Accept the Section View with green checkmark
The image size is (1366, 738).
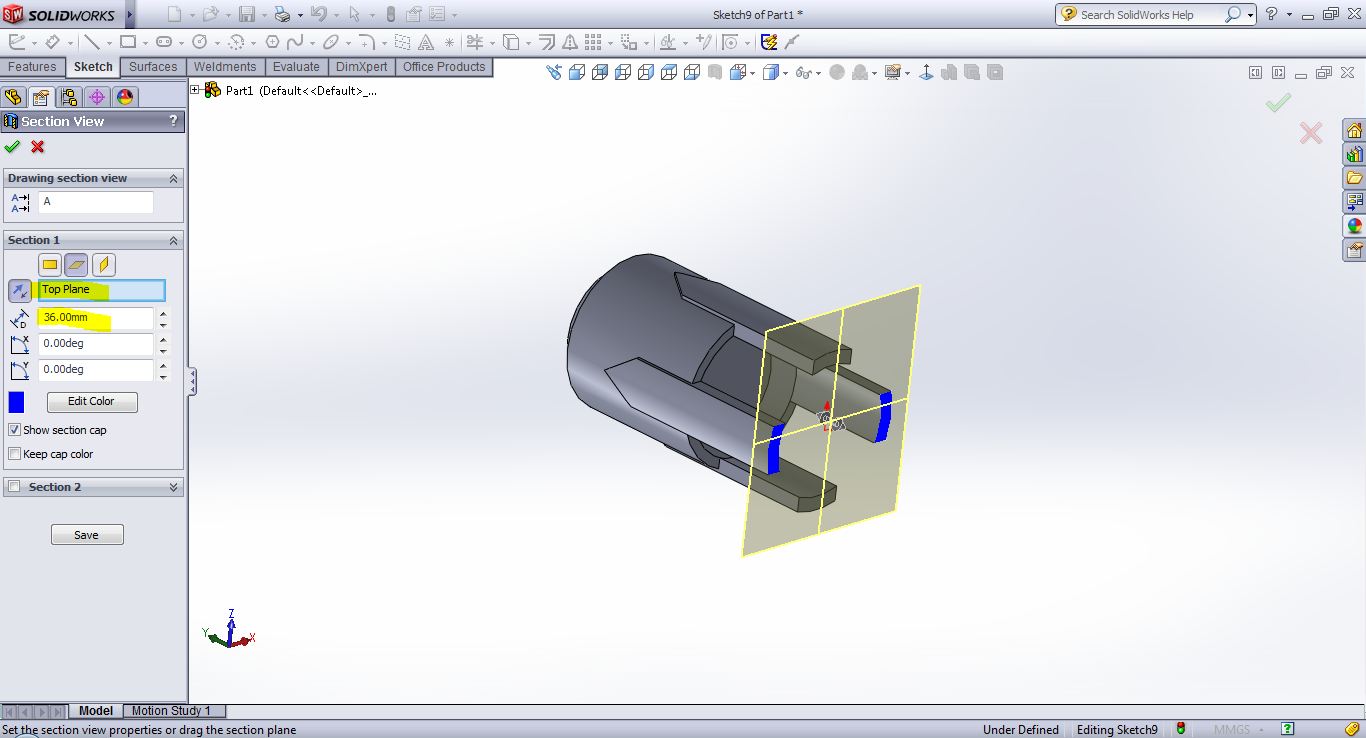pyautogui.click(x=12, y=147)
